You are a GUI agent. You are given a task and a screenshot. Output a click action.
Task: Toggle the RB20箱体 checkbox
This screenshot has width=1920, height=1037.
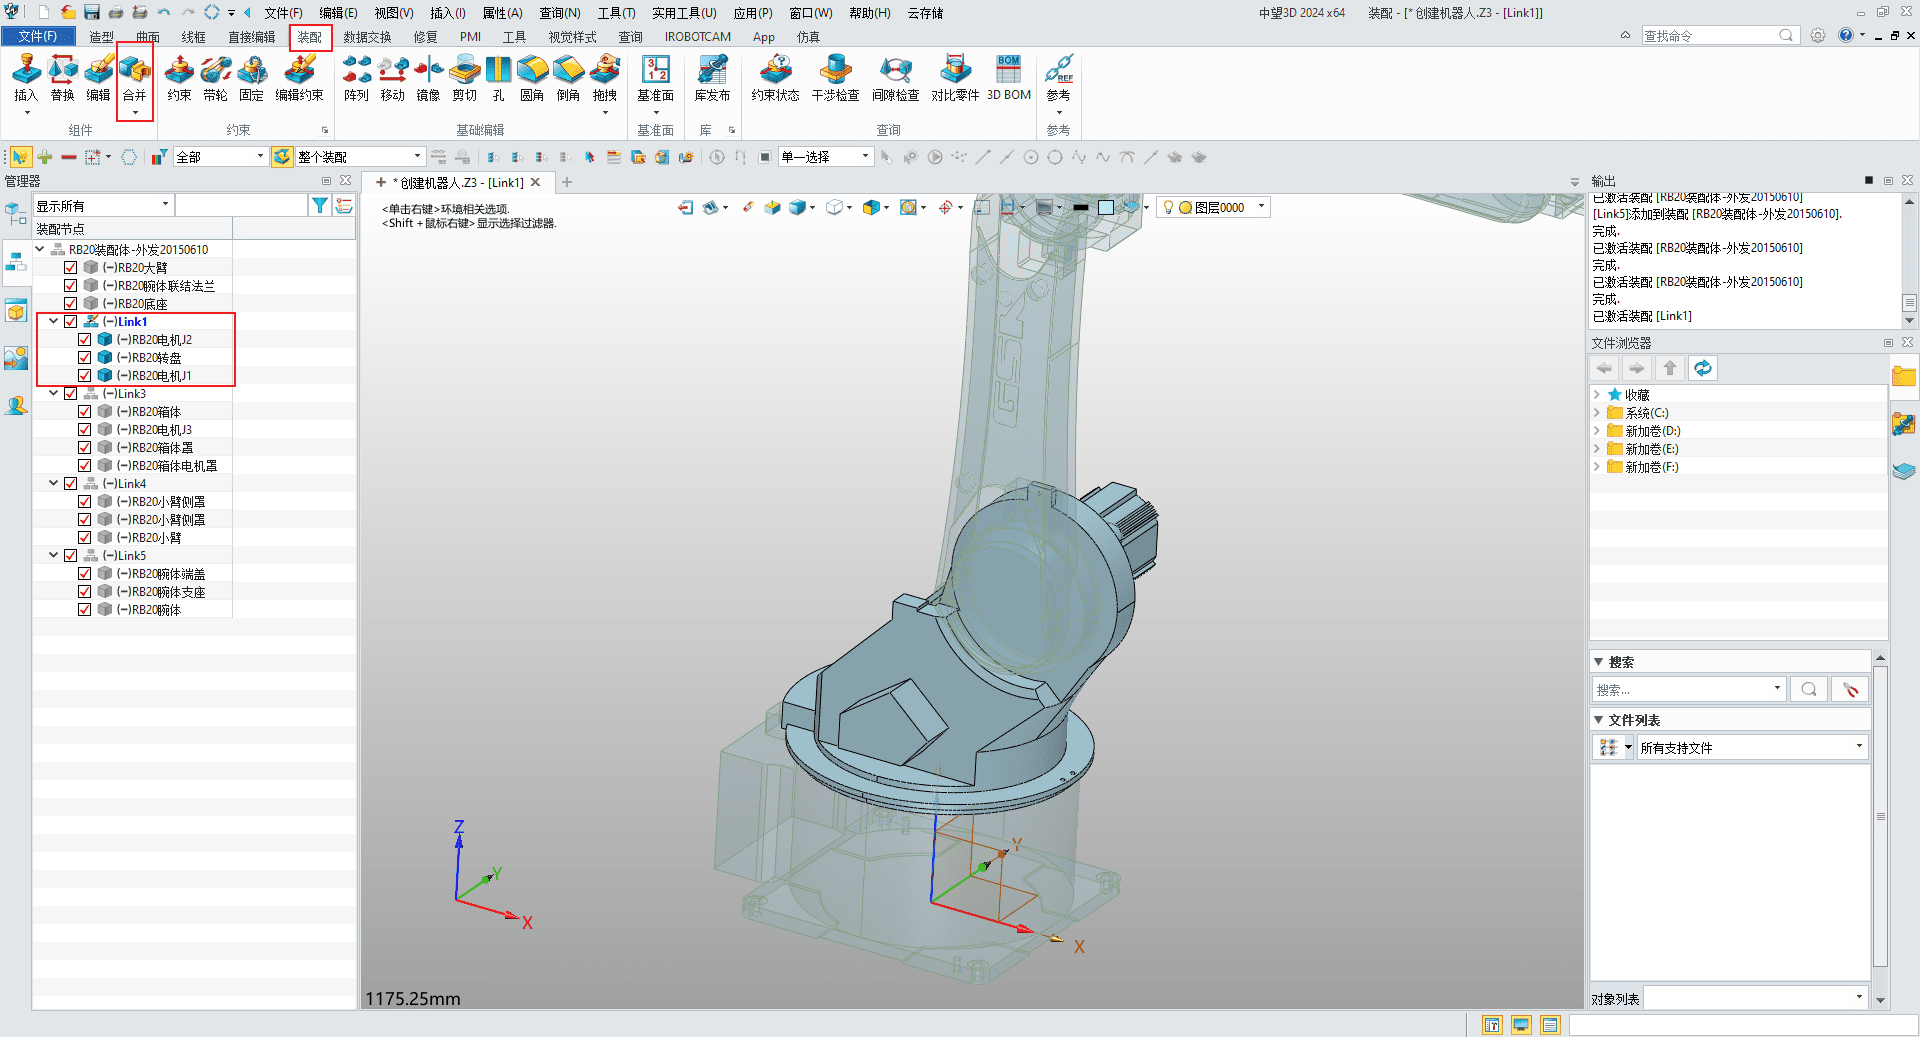[85, 411]
